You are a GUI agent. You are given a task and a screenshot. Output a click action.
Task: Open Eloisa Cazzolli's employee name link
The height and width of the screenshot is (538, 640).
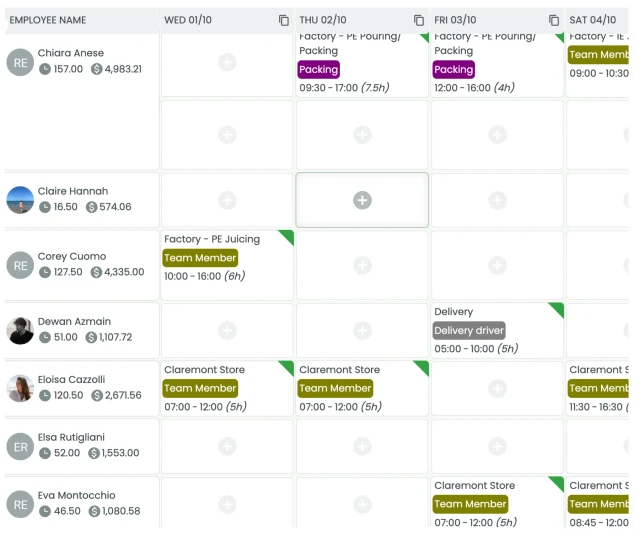point(71,380)
